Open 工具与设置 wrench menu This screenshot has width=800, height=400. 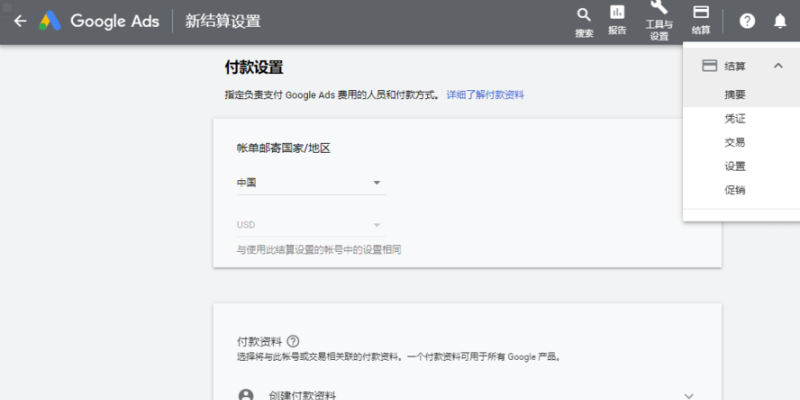coord(659,21)
